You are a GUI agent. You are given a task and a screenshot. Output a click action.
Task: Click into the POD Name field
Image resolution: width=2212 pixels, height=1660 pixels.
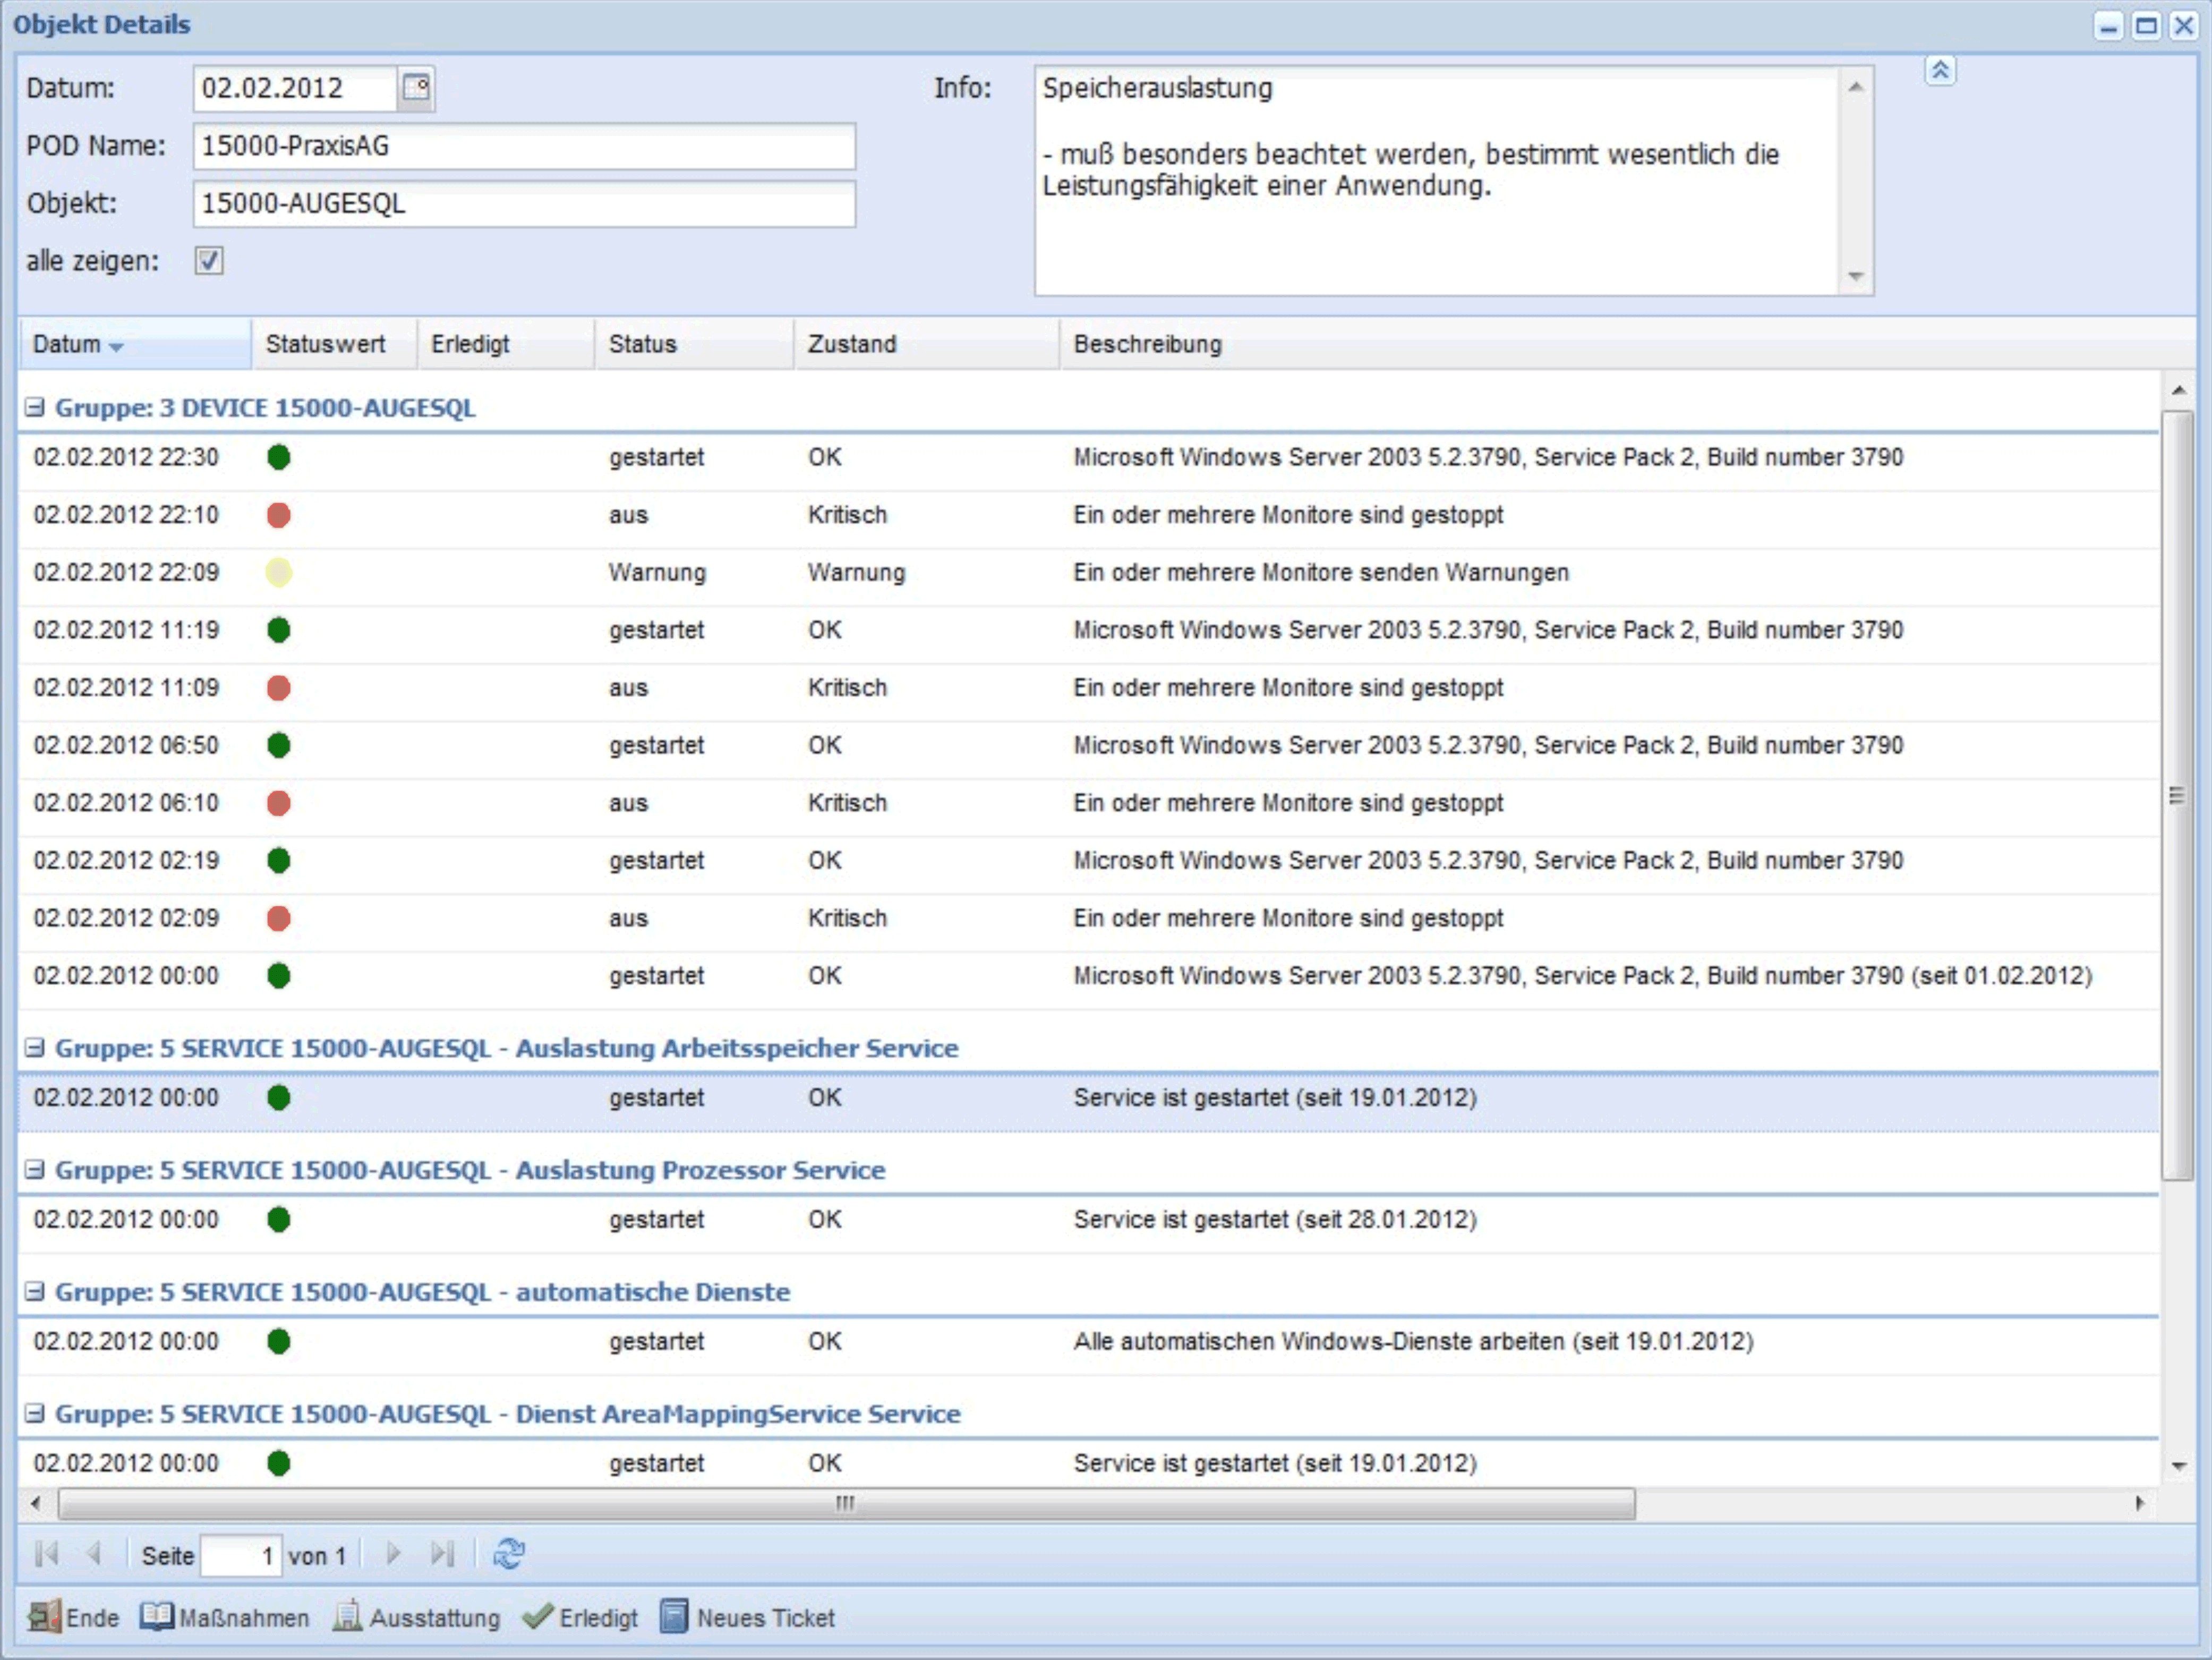tap(523, 146)
